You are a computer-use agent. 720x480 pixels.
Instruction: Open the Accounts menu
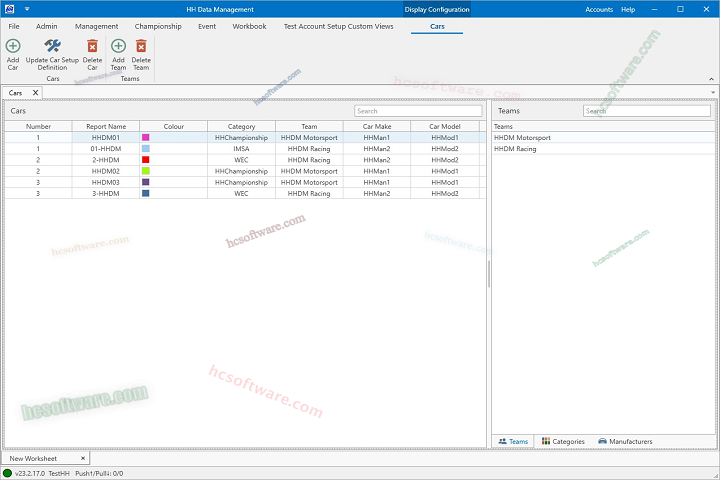point(599,9)
